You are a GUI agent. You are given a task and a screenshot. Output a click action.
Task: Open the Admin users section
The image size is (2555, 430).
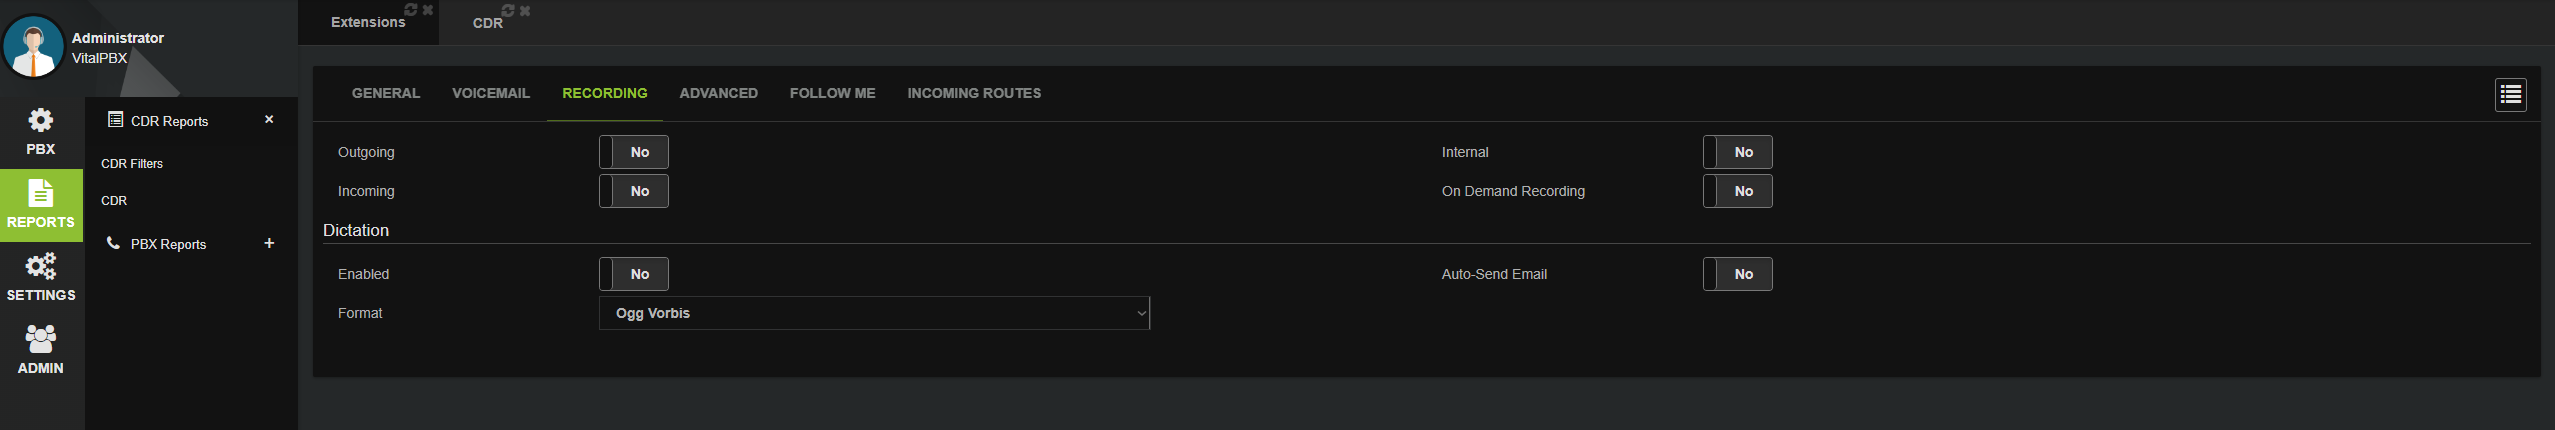[41, 351]
